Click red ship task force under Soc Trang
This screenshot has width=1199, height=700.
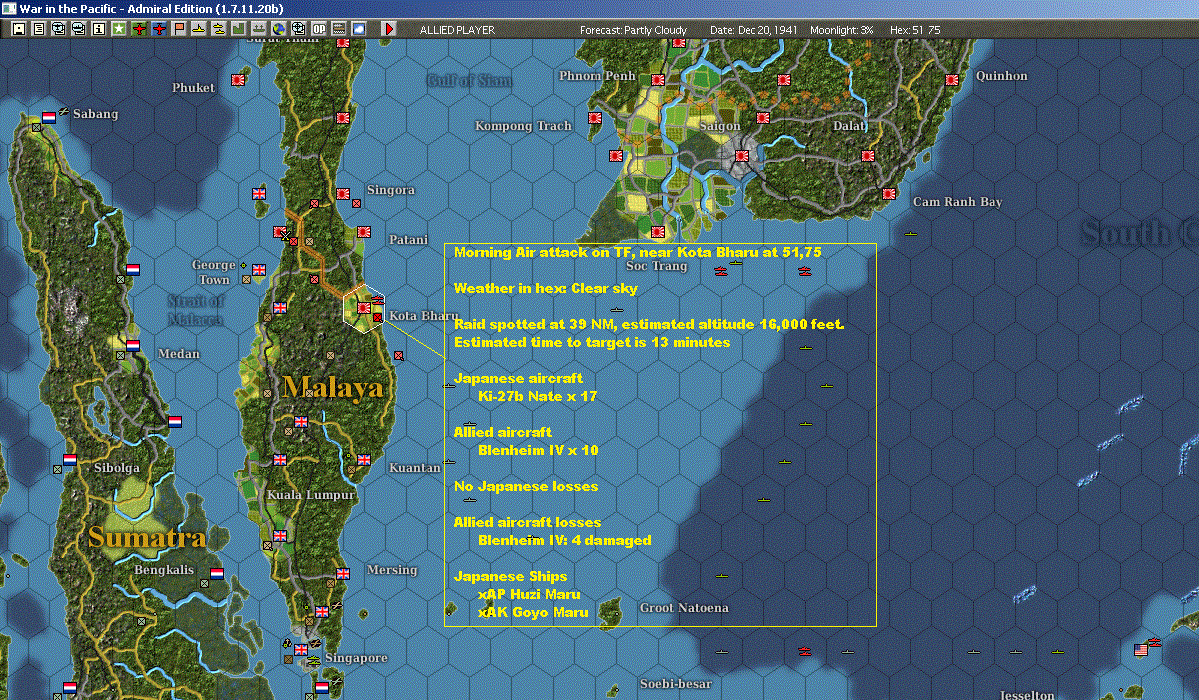[x=720, y=271]
